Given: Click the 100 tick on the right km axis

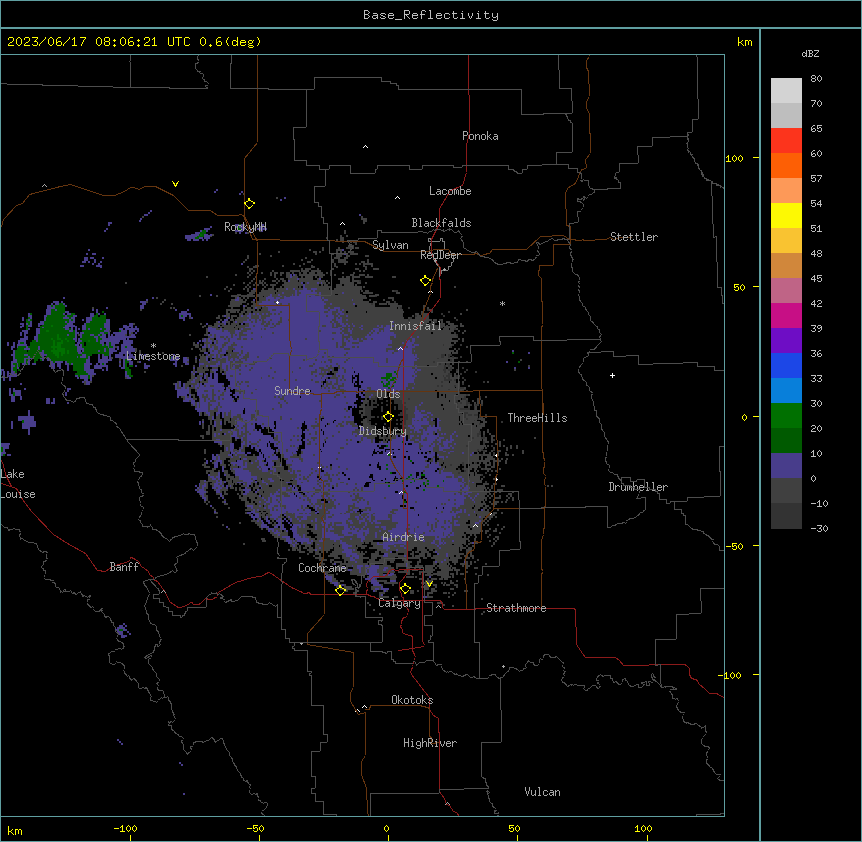Looking at the screenshot, I should [734, 158].
